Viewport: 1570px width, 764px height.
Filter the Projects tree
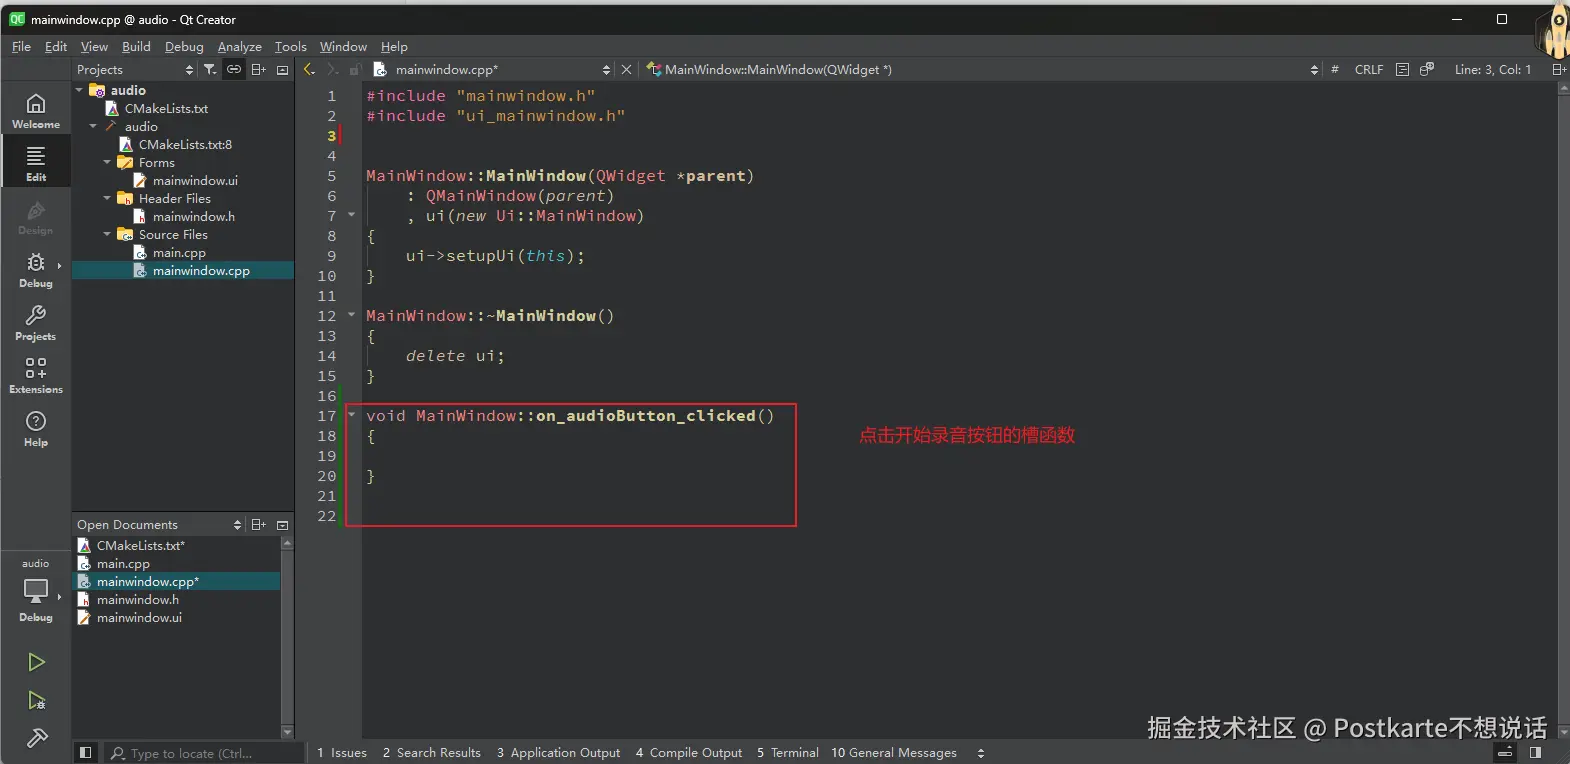tap(210, 69)
